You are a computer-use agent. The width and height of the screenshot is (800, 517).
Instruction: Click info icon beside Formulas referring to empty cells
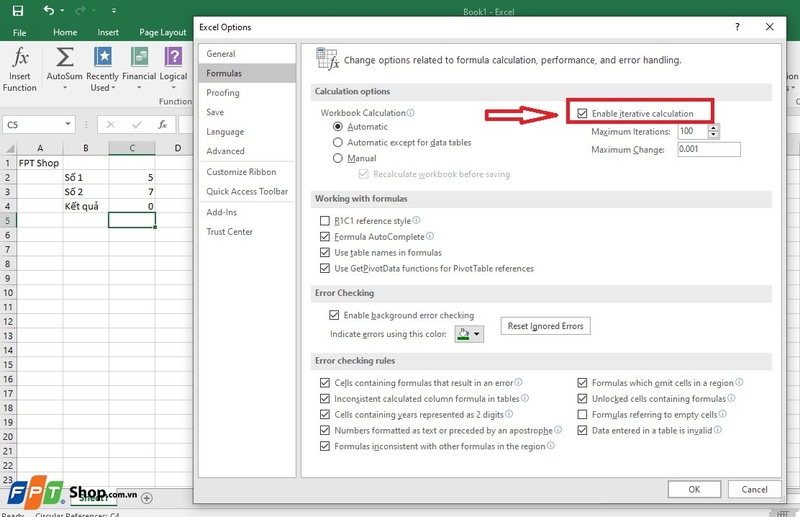point(723,413)
